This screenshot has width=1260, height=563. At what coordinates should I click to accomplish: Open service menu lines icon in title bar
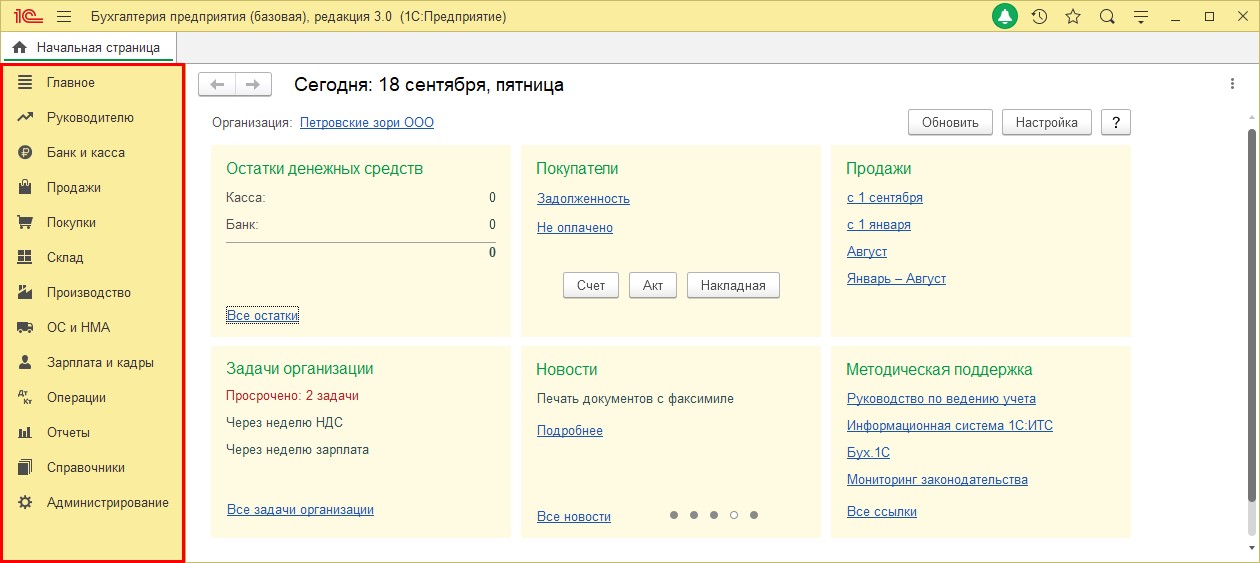tap(1141, 17)
